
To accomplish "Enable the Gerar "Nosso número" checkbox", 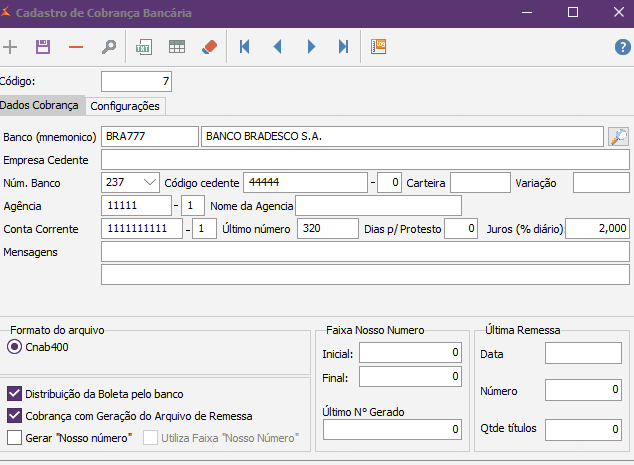I will coord(14,437).
